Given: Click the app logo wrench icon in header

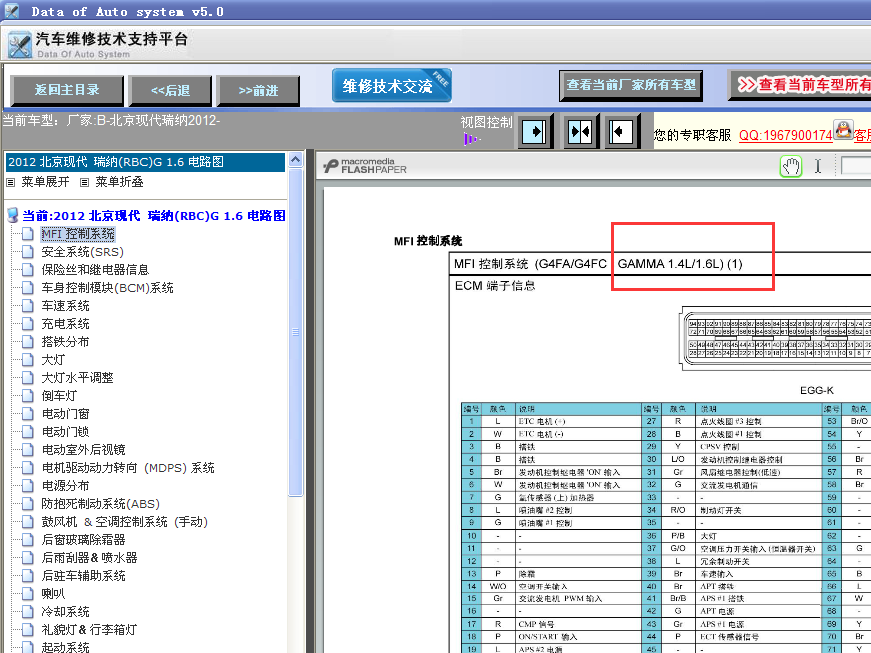Looking at the screenshot, I should 19,44.
